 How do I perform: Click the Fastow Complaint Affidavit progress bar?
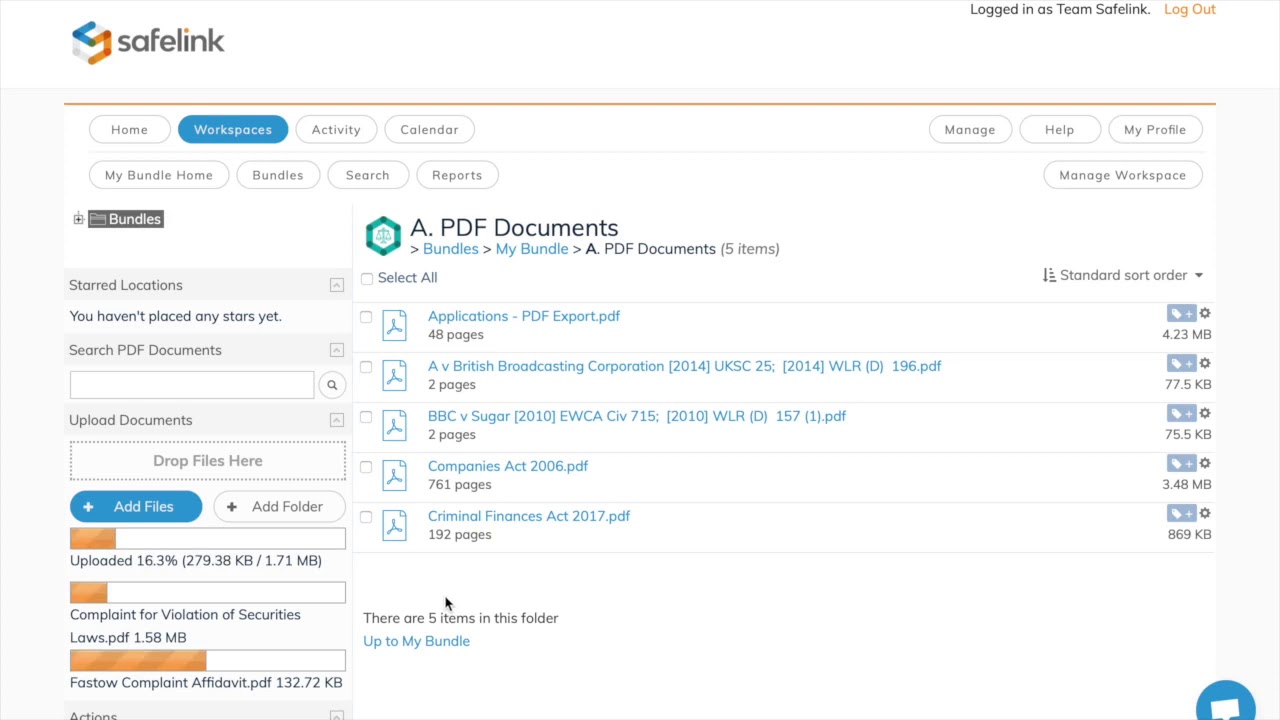(x=208, y=661)
